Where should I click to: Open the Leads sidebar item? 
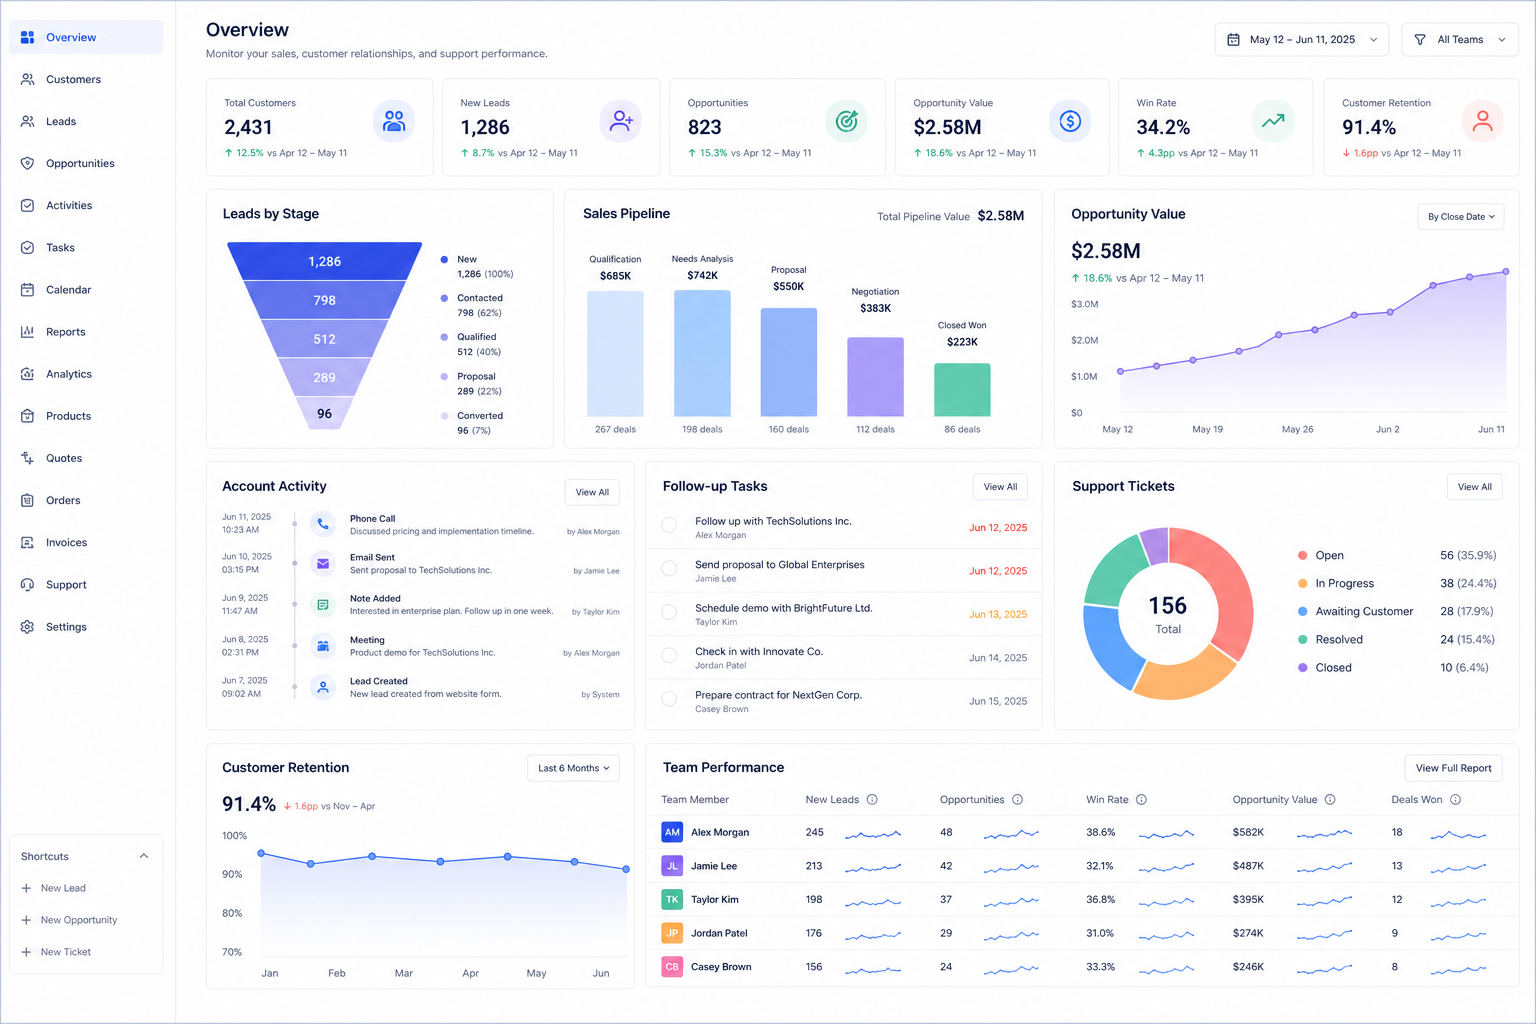(86, 121)
